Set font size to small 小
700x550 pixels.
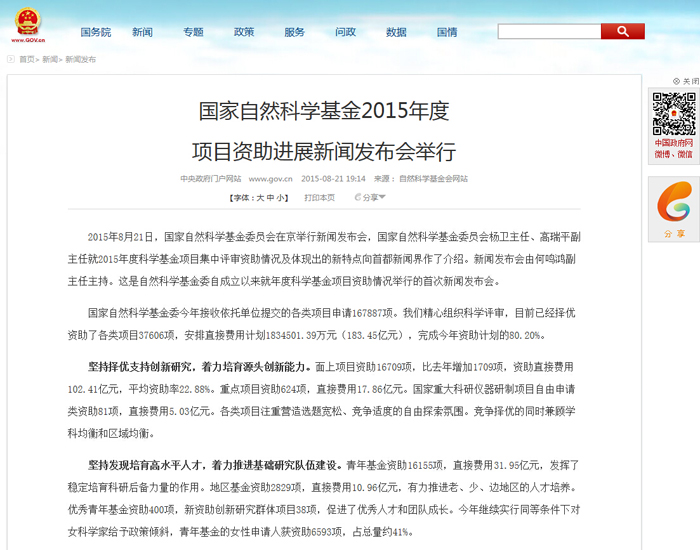281,198
